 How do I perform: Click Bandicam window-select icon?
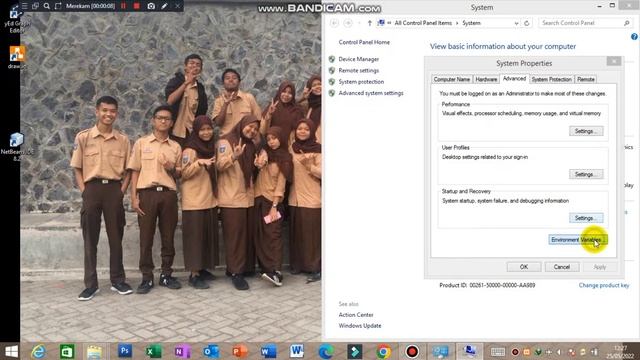pos(35,6)
